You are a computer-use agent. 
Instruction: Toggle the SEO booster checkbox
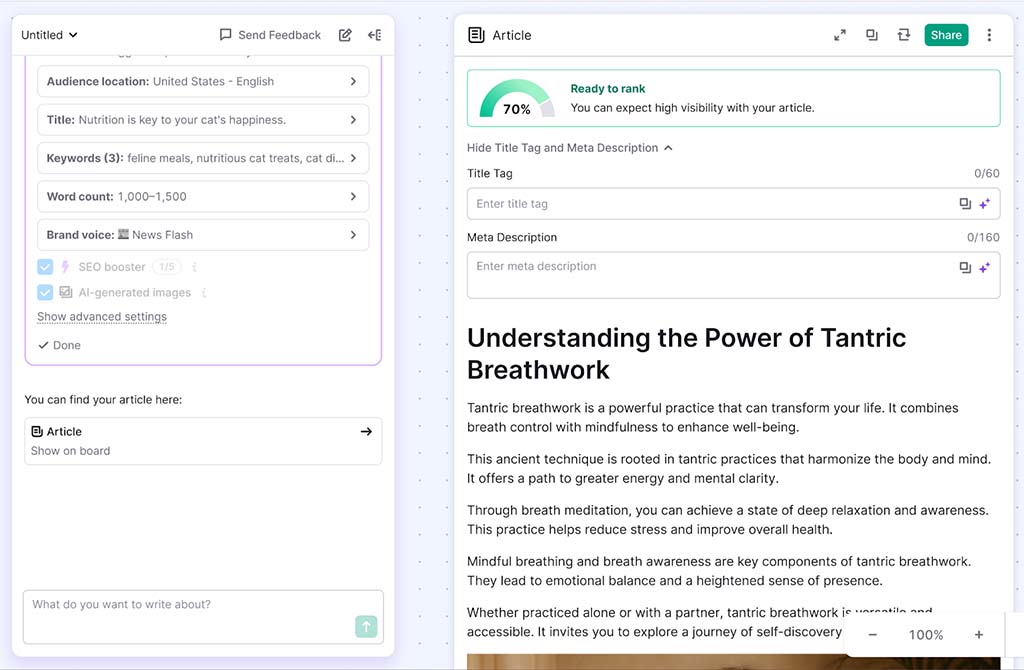click(x=45, y=267)
